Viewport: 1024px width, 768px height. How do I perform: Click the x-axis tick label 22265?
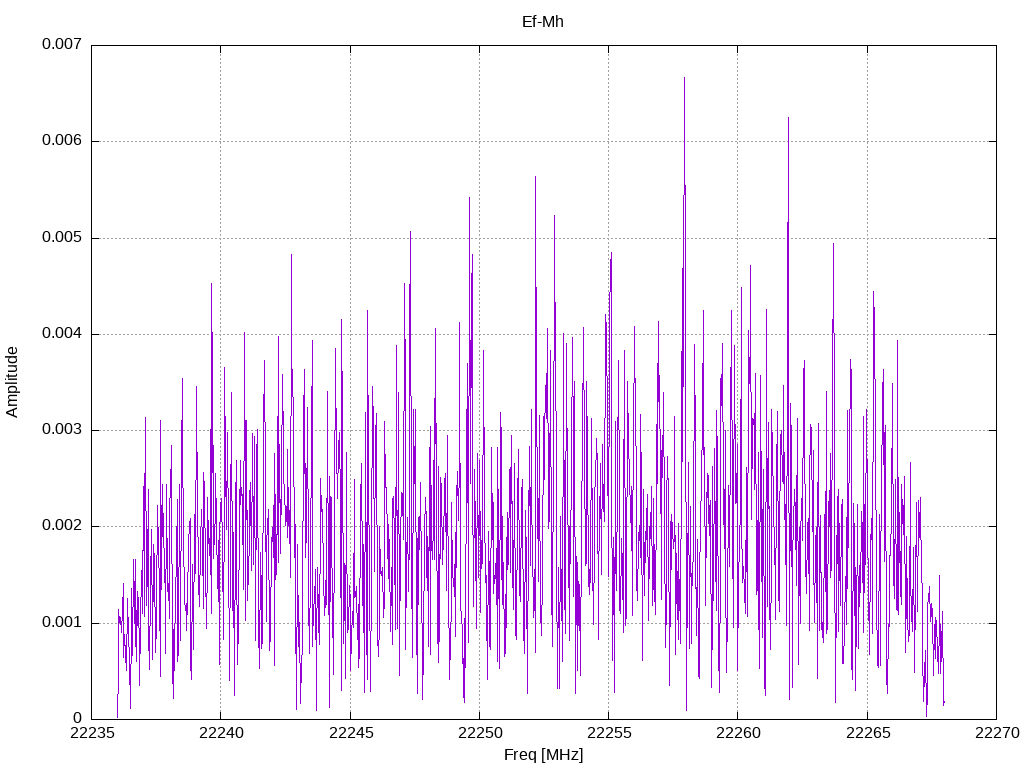click(x=868, y=733)
